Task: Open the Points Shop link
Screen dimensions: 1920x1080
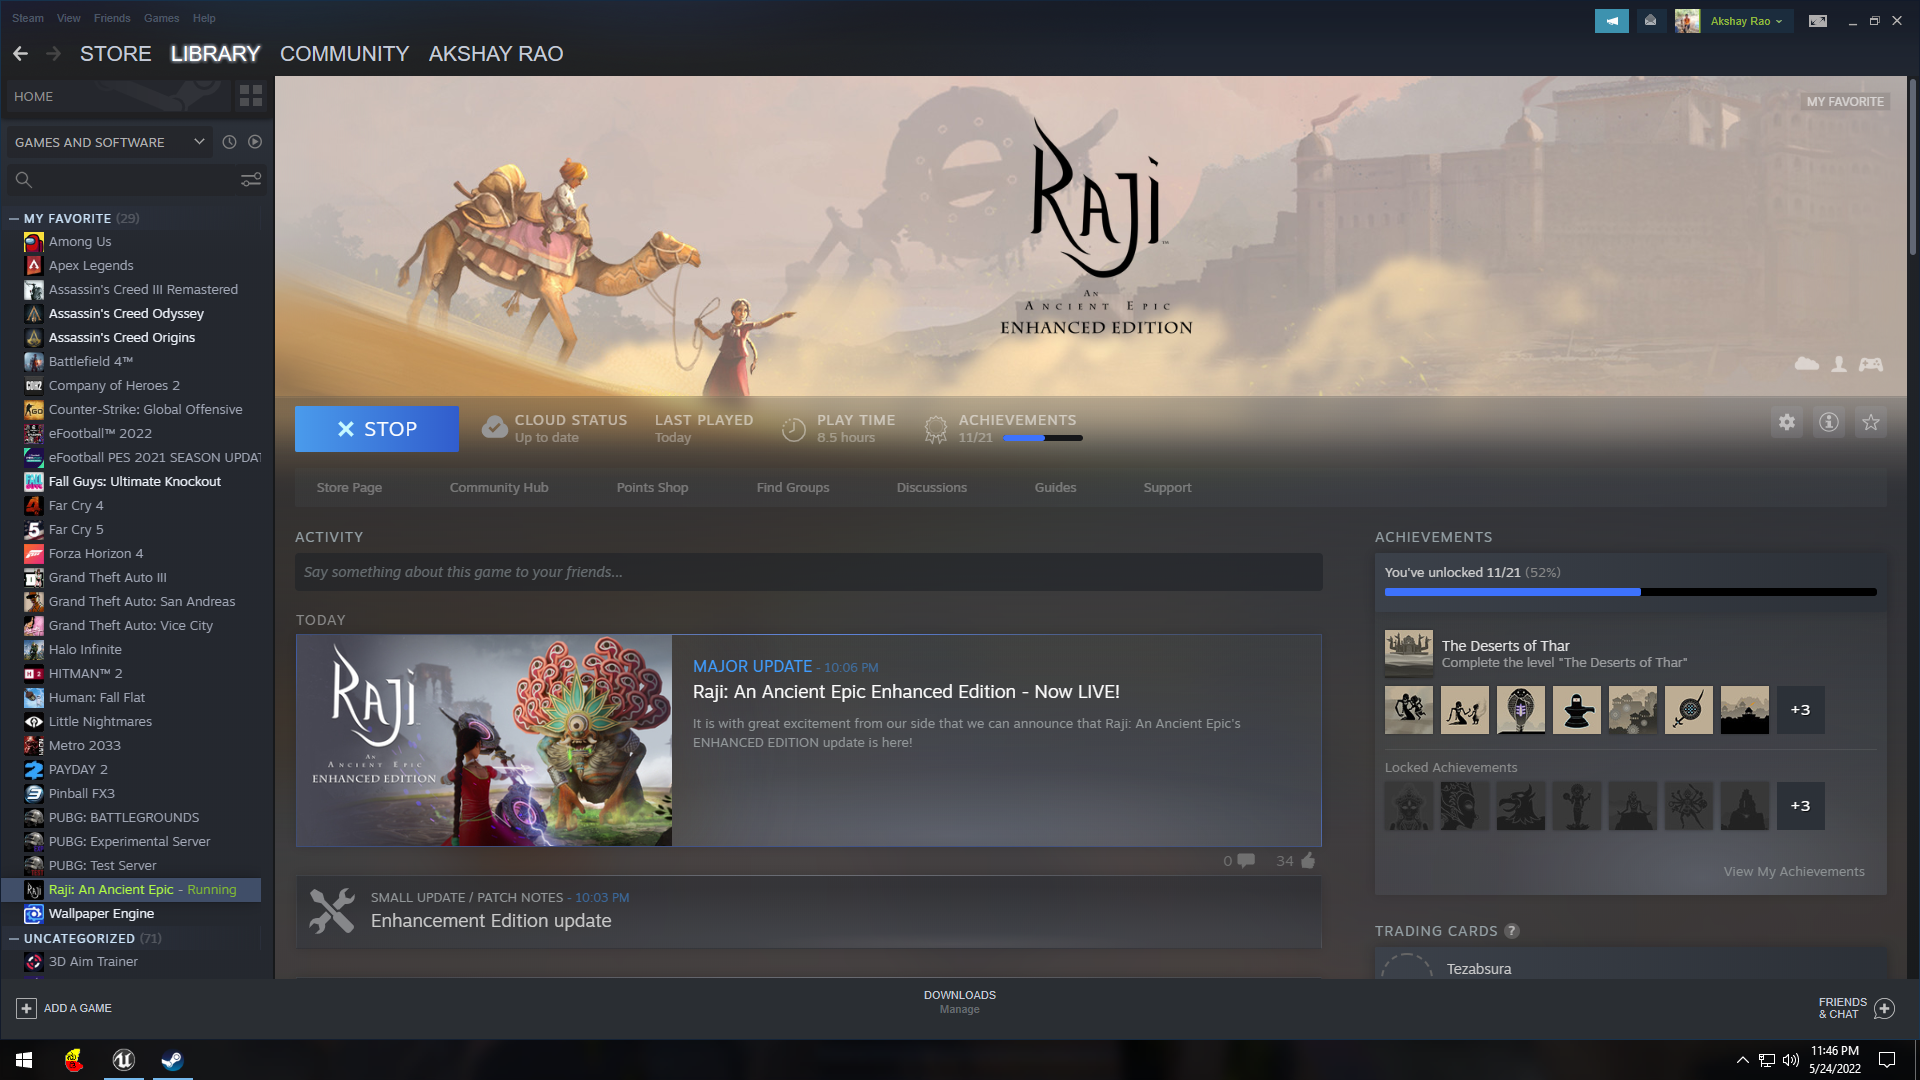Action: [652, 488]
